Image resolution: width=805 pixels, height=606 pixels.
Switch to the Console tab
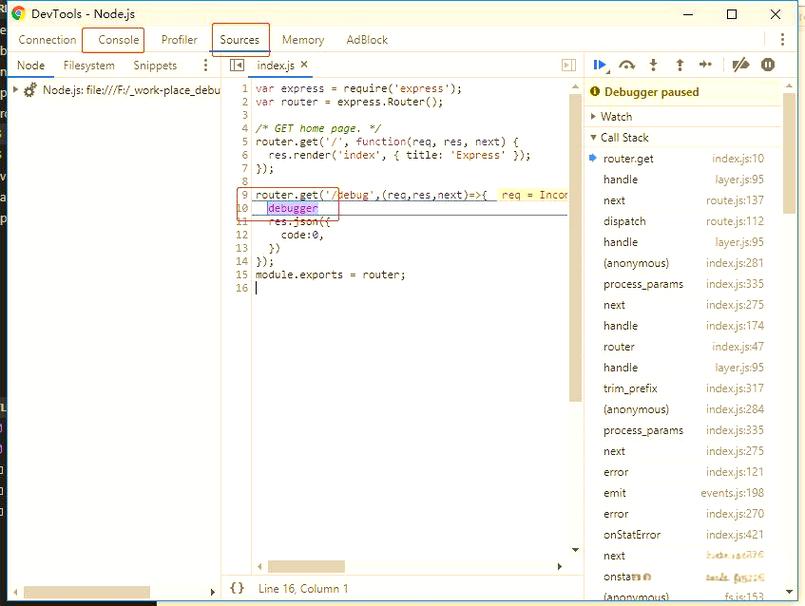119,40
